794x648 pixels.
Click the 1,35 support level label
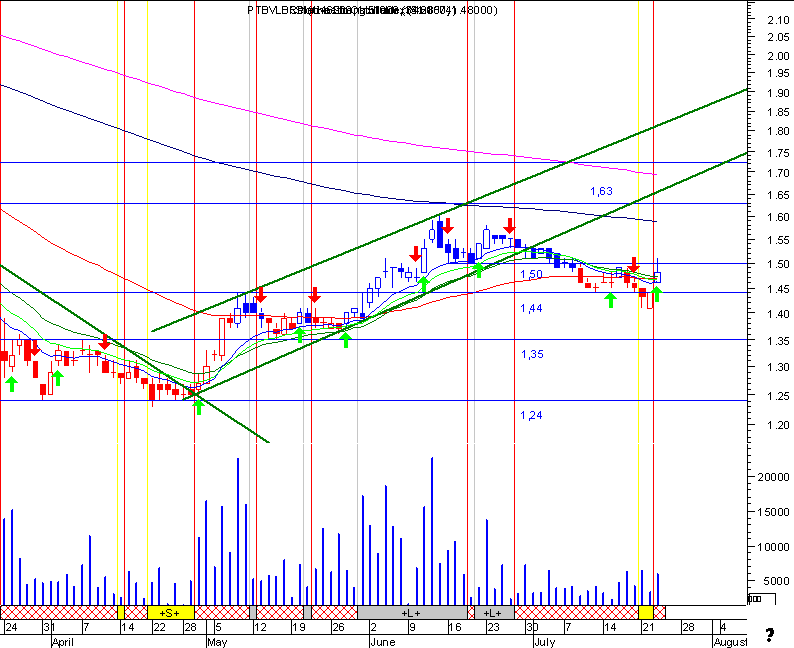(532, 354)
